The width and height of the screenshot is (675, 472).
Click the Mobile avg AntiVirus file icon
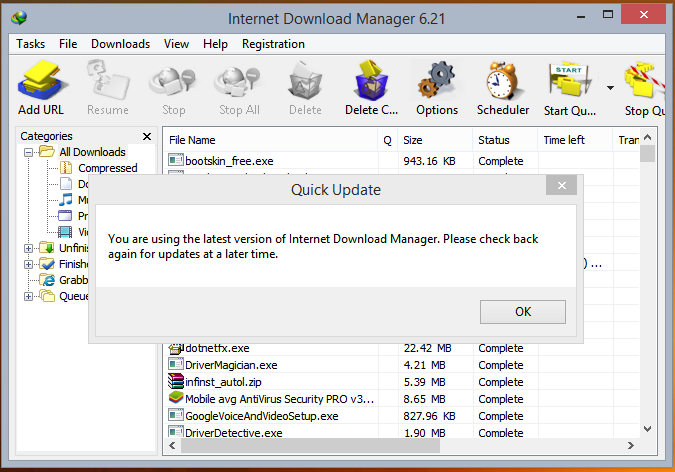point(176,397)
